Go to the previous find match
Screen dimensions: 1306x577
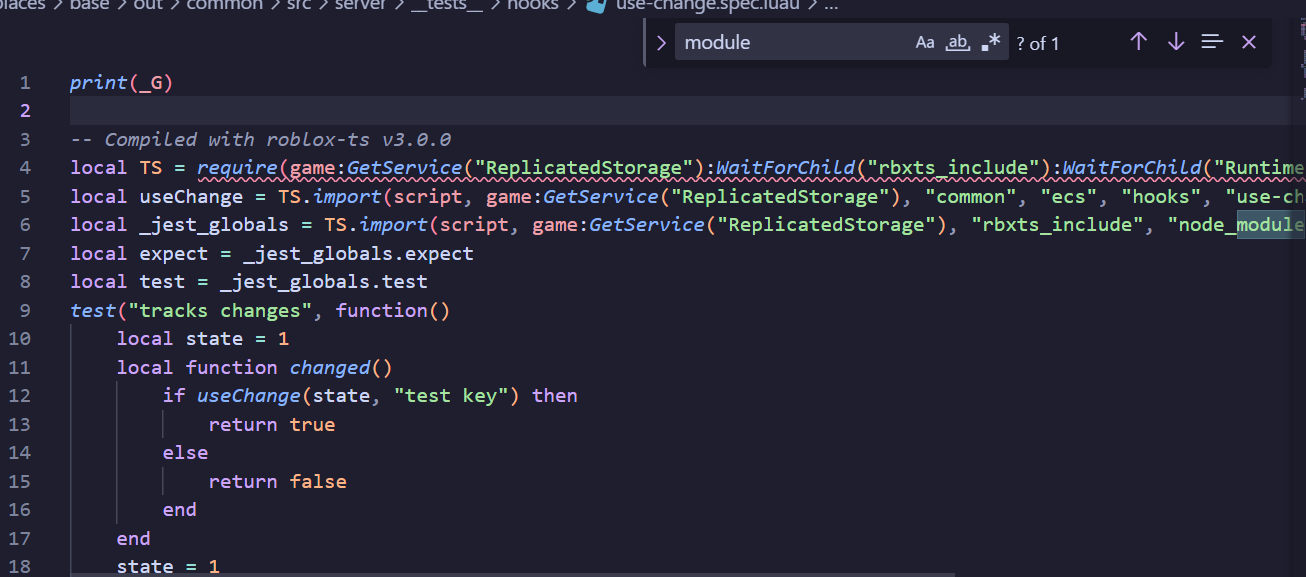(1138, 42)
